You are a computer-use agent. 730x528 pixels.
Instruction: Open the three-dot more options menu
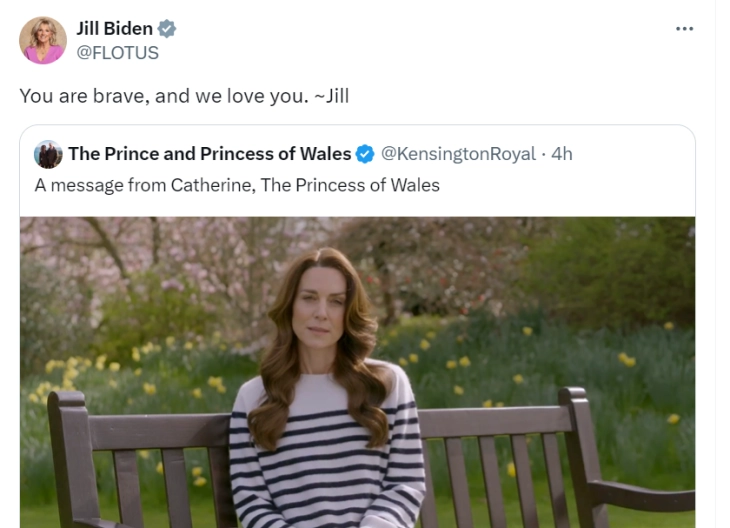[x=684, y=28]
